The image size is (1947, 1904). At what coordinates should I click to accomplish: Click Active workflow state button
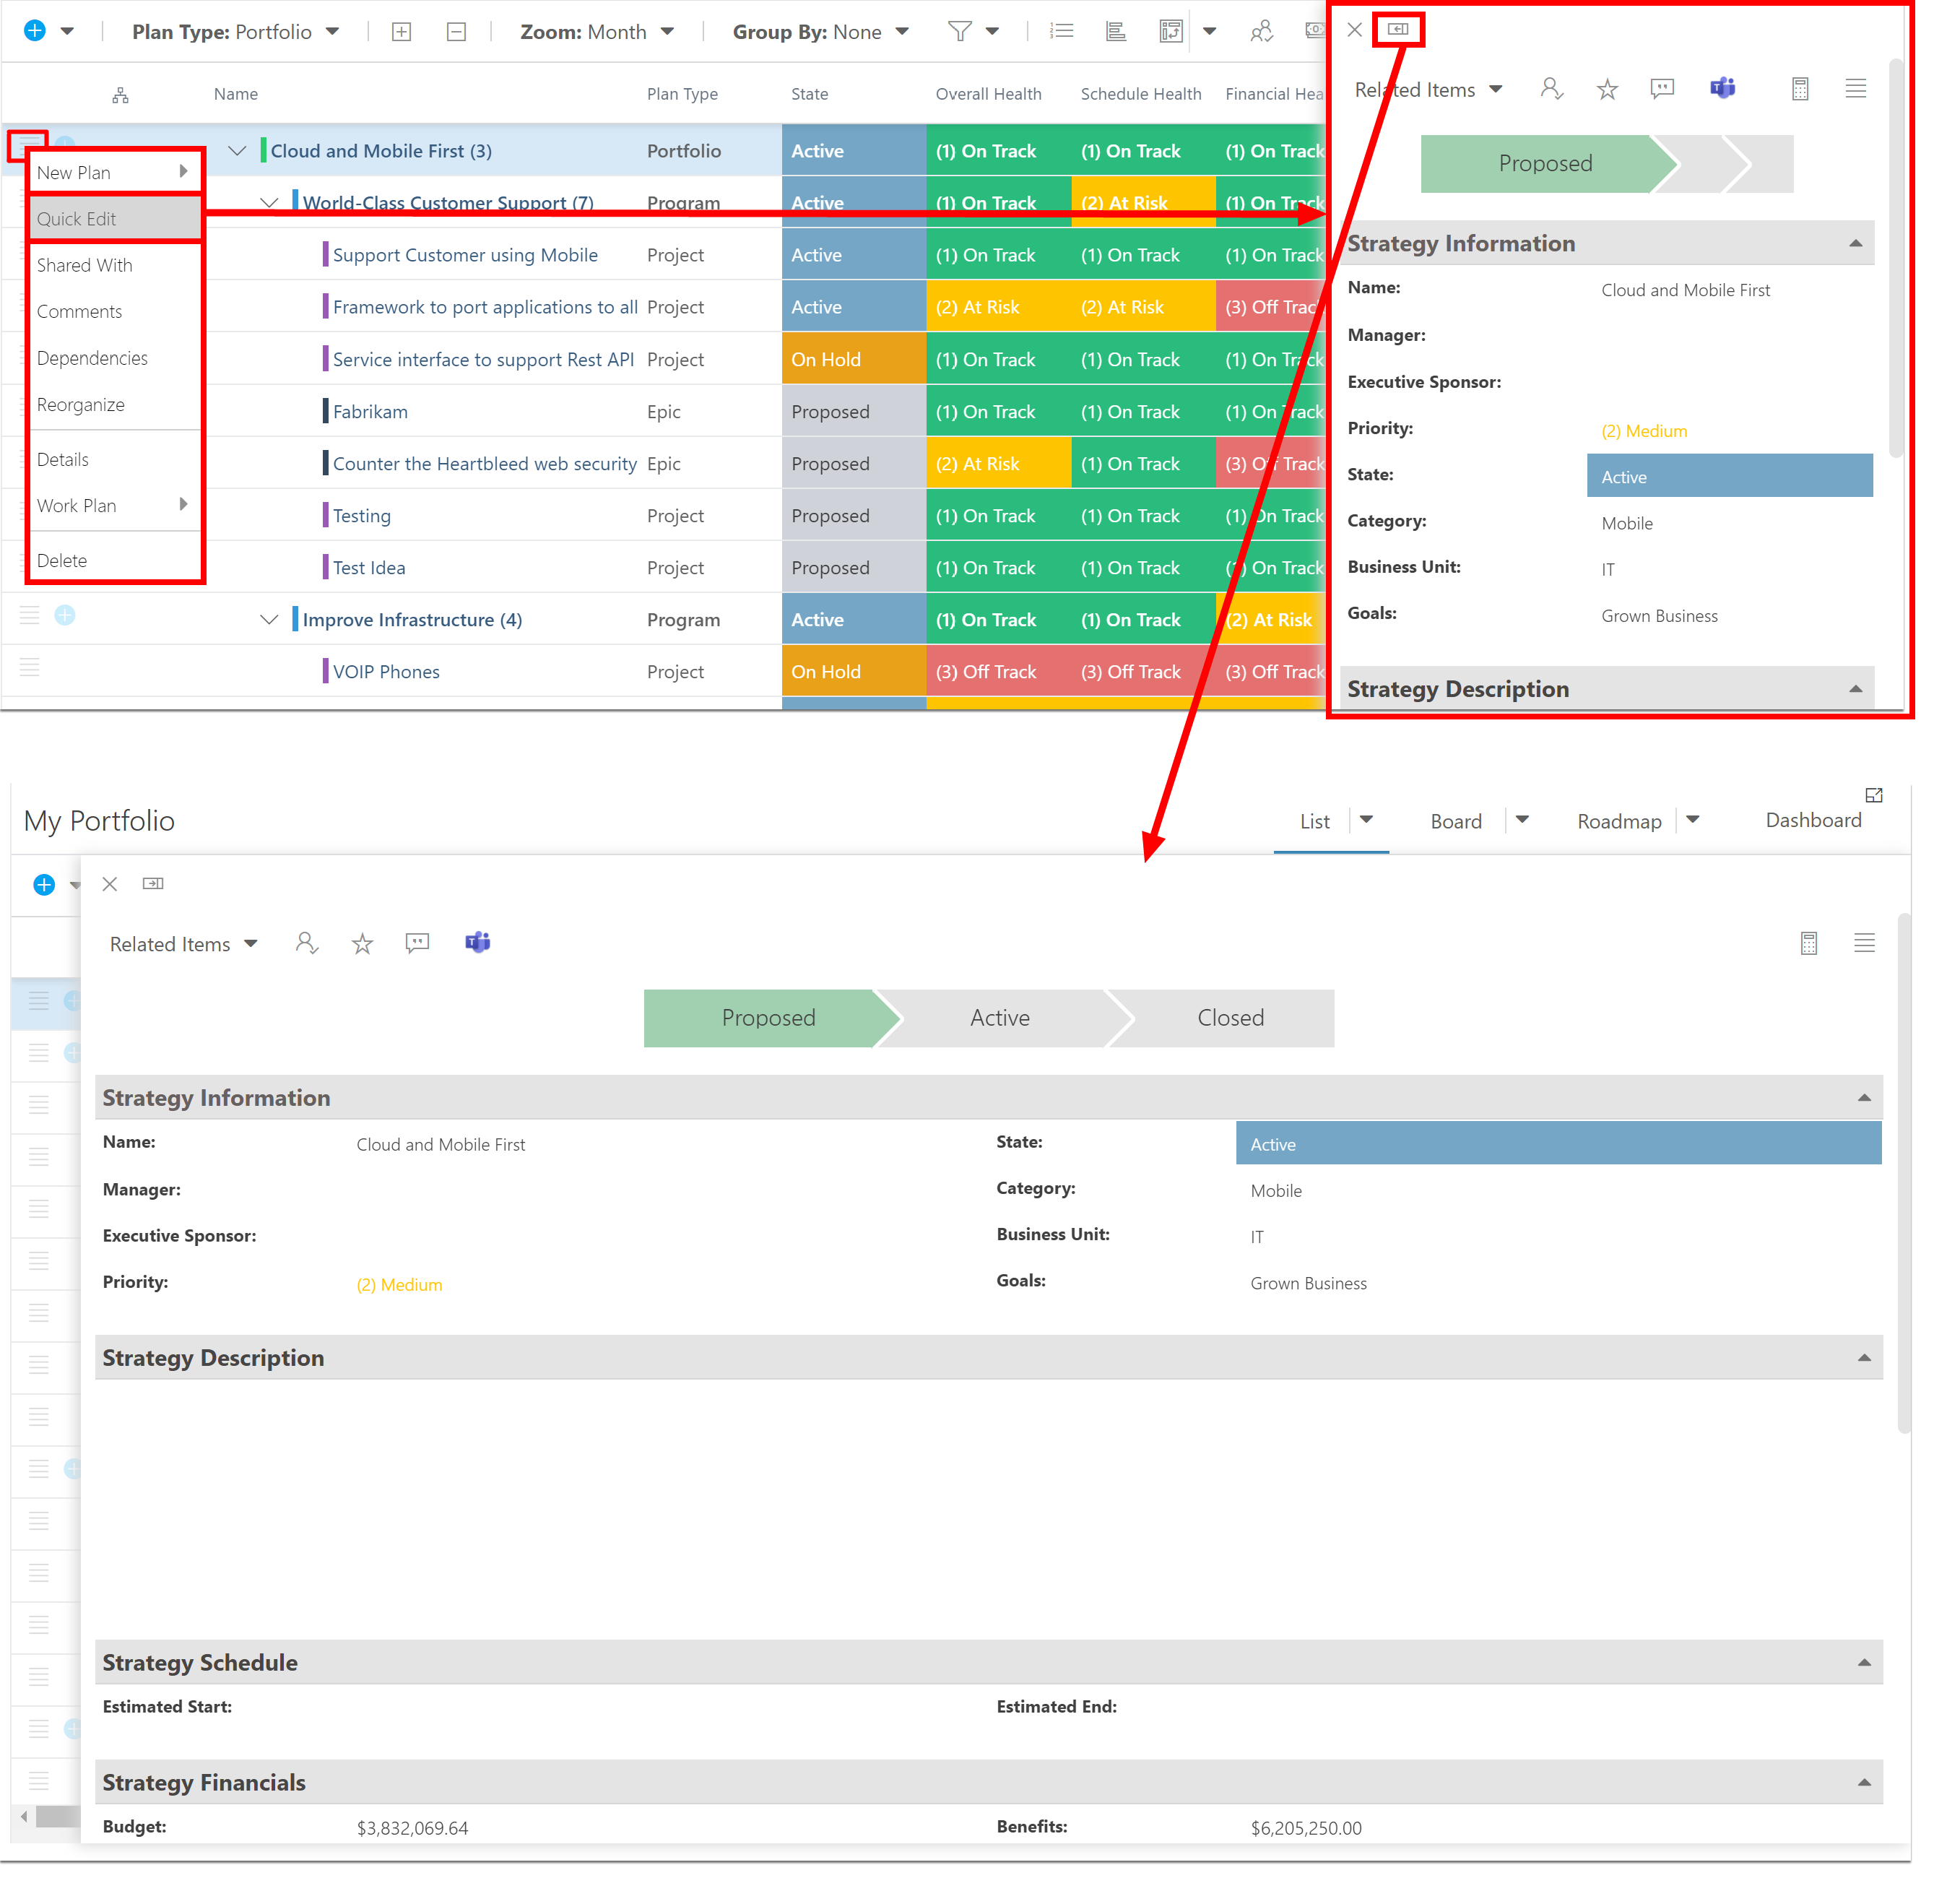tap(999, 1016)
